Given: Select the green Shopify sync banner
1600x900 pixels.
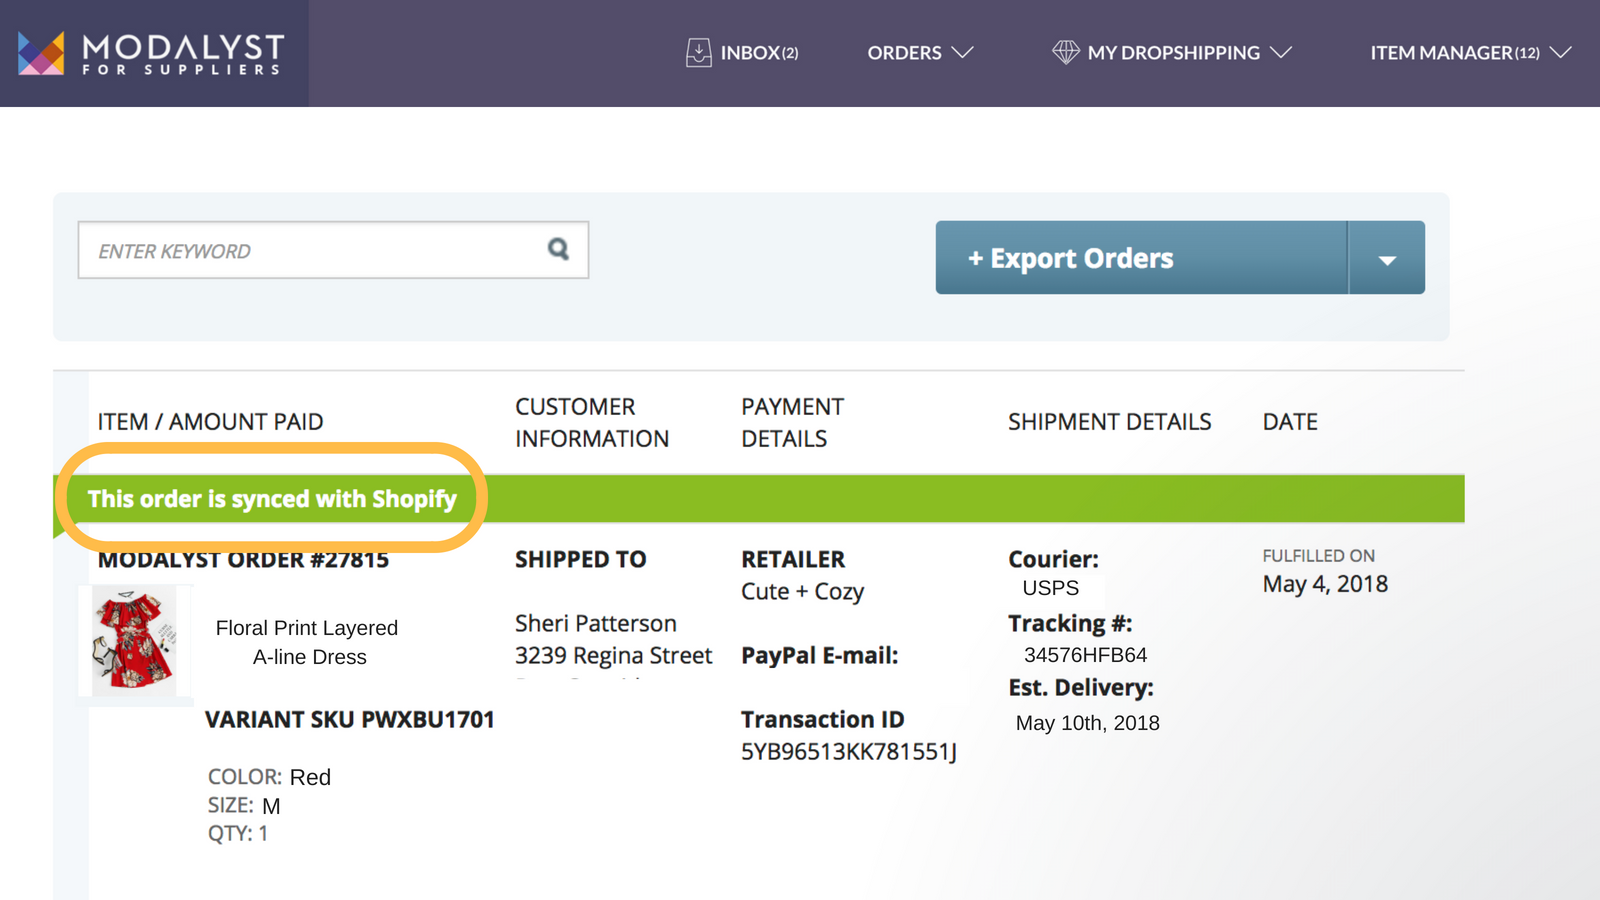Looking at the screenshot, I should point(271,499).
